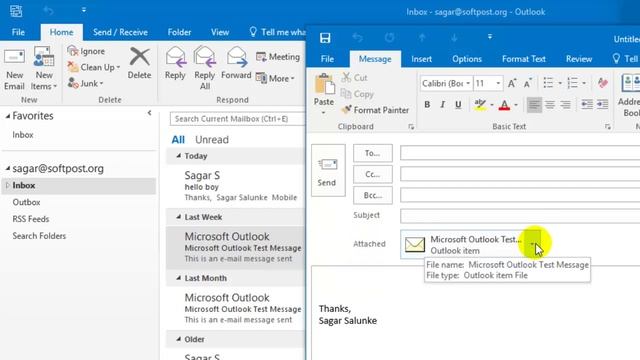Switch to the View tab in main window
The width and height of the screenshot is (640, 360).
click(x=220, y=32)
